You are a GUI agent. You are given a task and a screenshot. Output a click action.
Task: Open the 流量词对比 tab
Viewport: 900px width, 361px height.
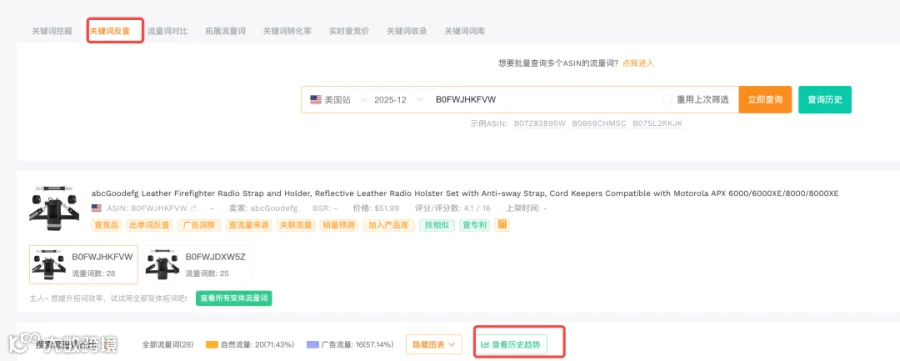pos(168,31)
